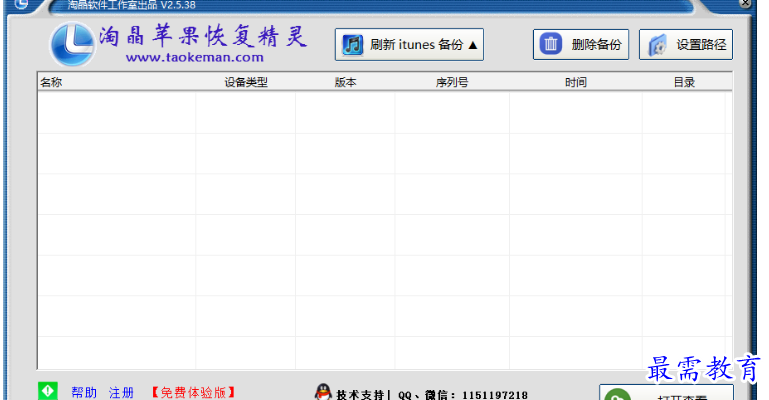Image resolution: width=769 pixels, height=400 pixels.
Task: Click the trash can delete icon
Action: 551,44
